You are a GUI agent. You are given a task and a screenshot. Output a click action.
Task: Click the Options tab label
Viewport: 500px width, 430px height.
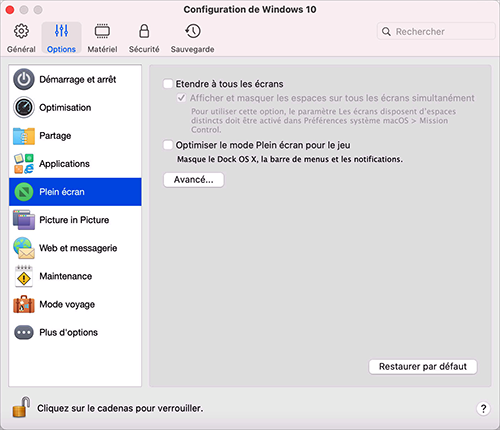point(61,49)
